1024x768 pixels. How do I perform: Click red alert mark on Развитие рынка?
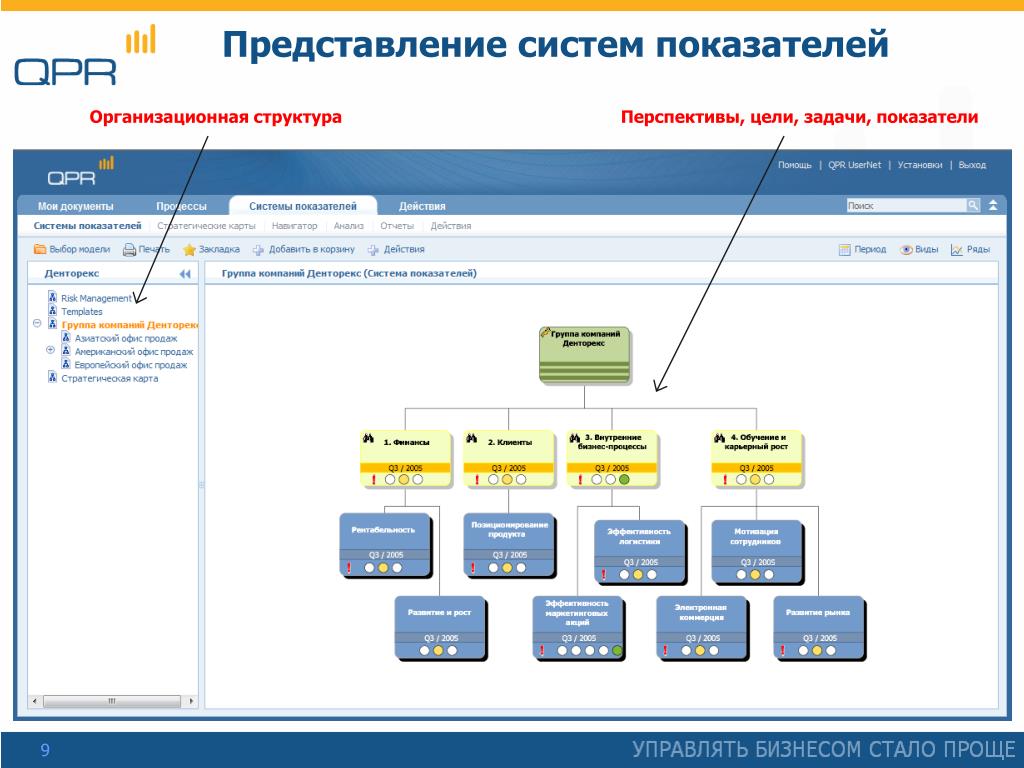(x=782, y=650)
